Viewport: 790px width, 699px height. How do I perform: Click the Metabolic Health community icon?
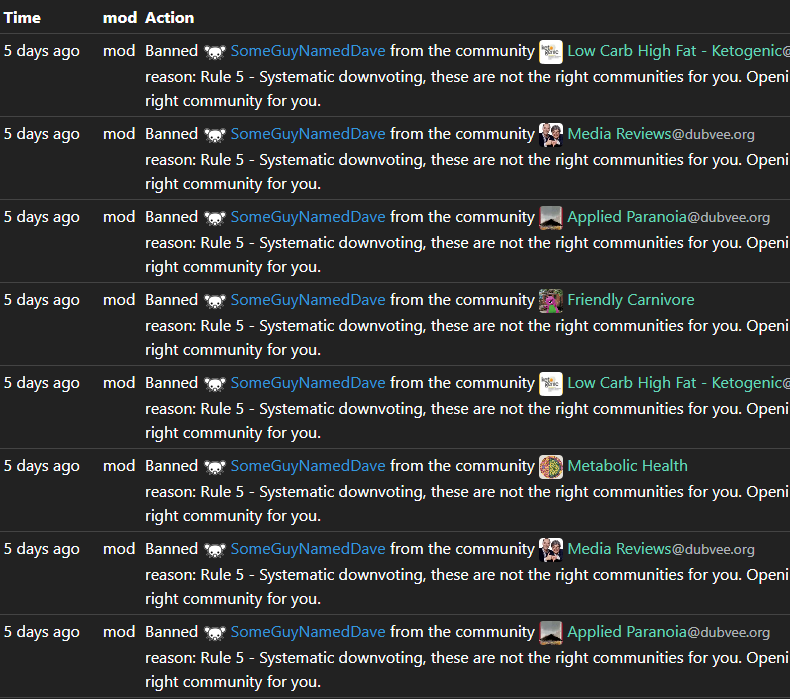pos(551,466)
